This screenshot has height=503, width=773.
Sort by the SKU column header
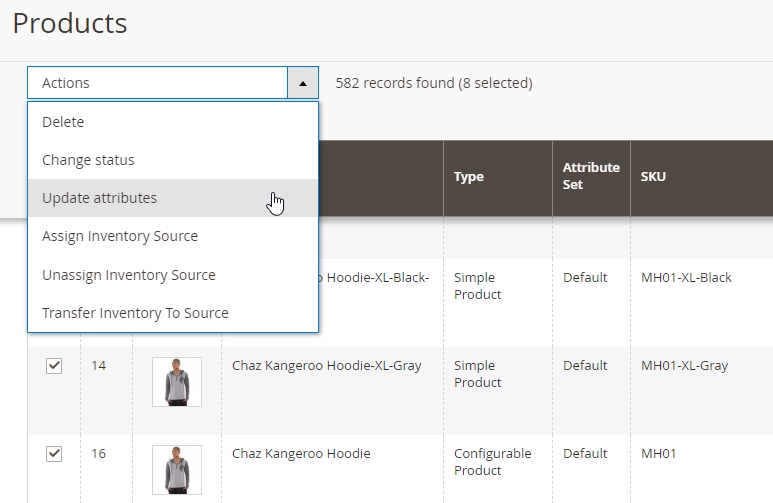click(702, 177)
